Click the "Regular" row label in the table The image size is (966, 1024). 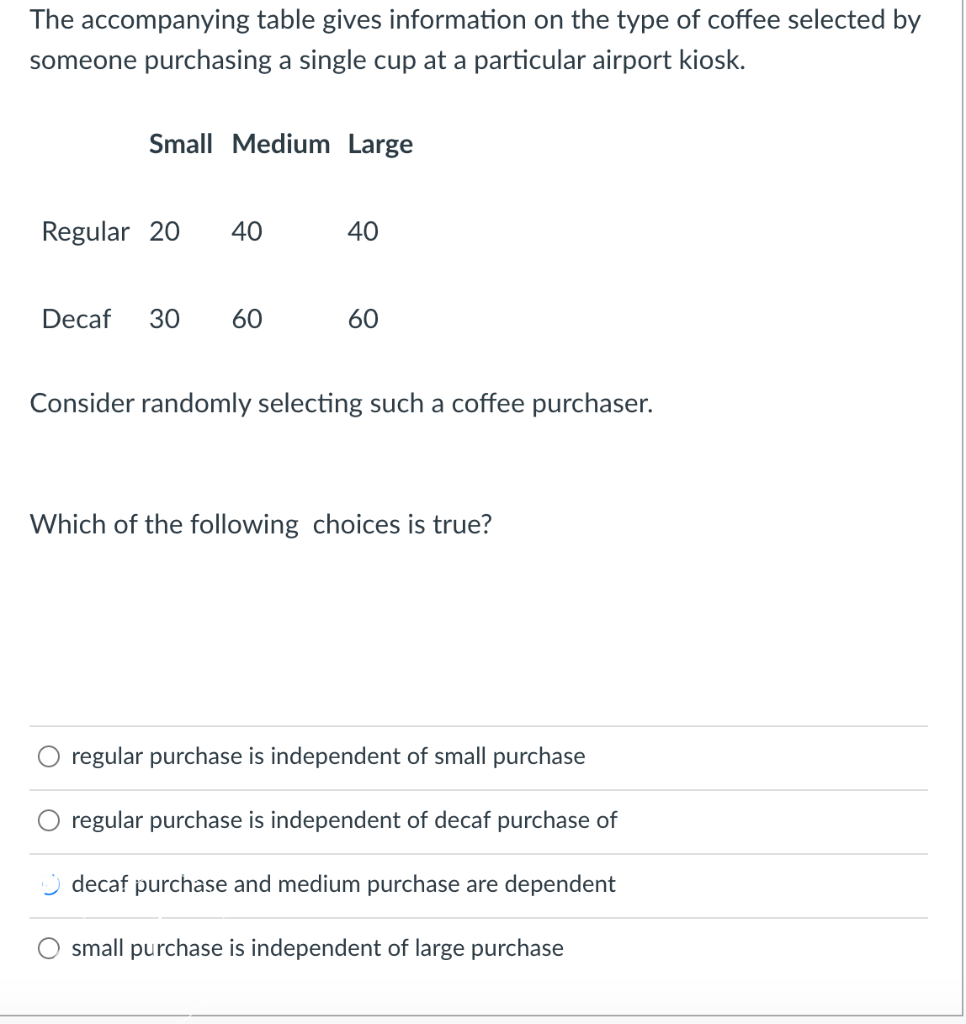[x=86, y=232]
